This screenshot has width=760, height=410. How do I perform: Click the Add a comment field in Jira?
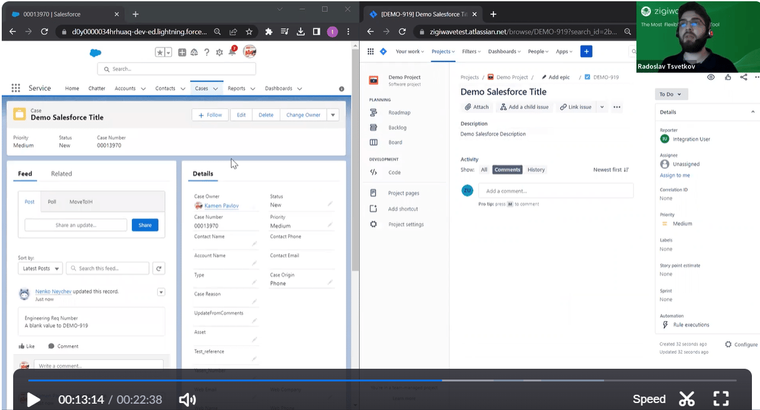point(555,191)
